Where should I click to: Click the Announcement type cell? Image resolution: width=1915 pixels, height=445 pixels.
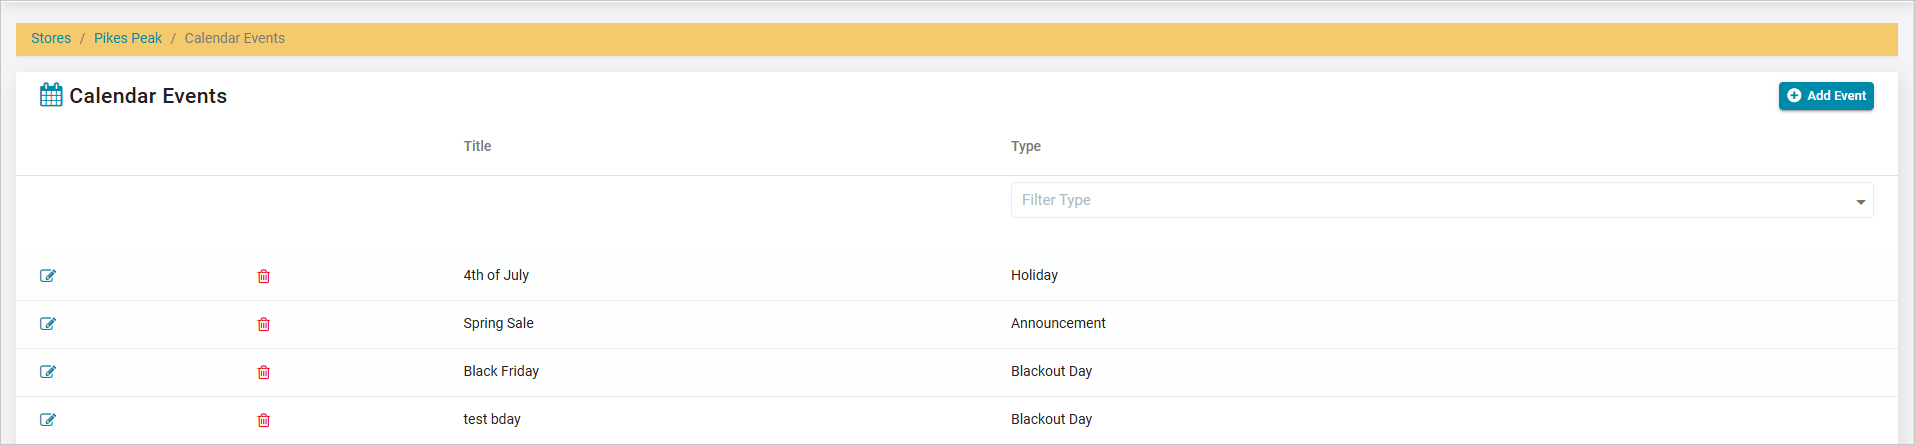(1058, 323)
